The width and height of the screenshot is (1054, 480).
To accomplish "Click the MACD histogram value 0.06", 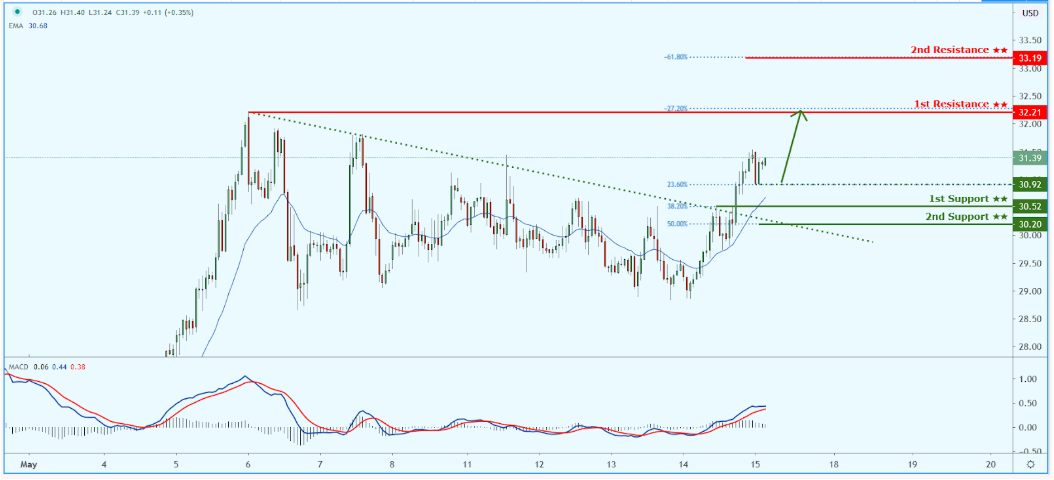I will [x=42, y=367].
